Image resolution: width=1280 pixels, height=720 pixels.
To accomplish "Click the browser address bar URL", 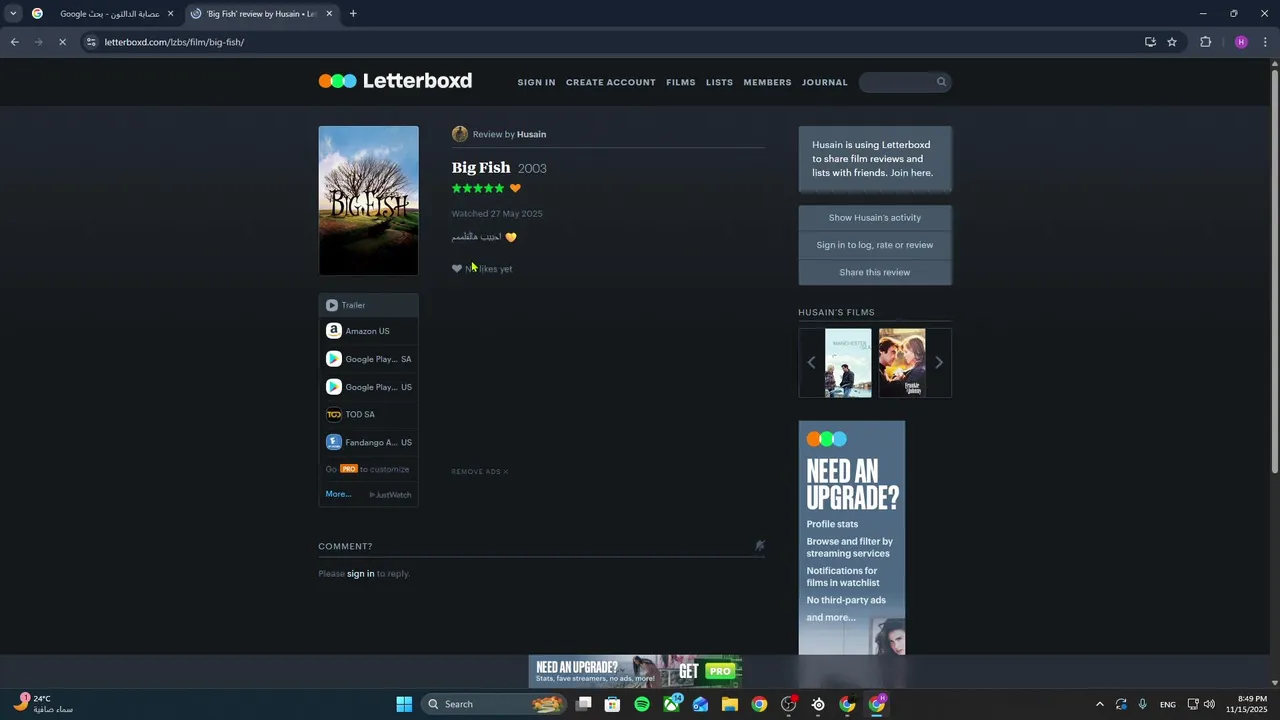I will pos(174,42).
